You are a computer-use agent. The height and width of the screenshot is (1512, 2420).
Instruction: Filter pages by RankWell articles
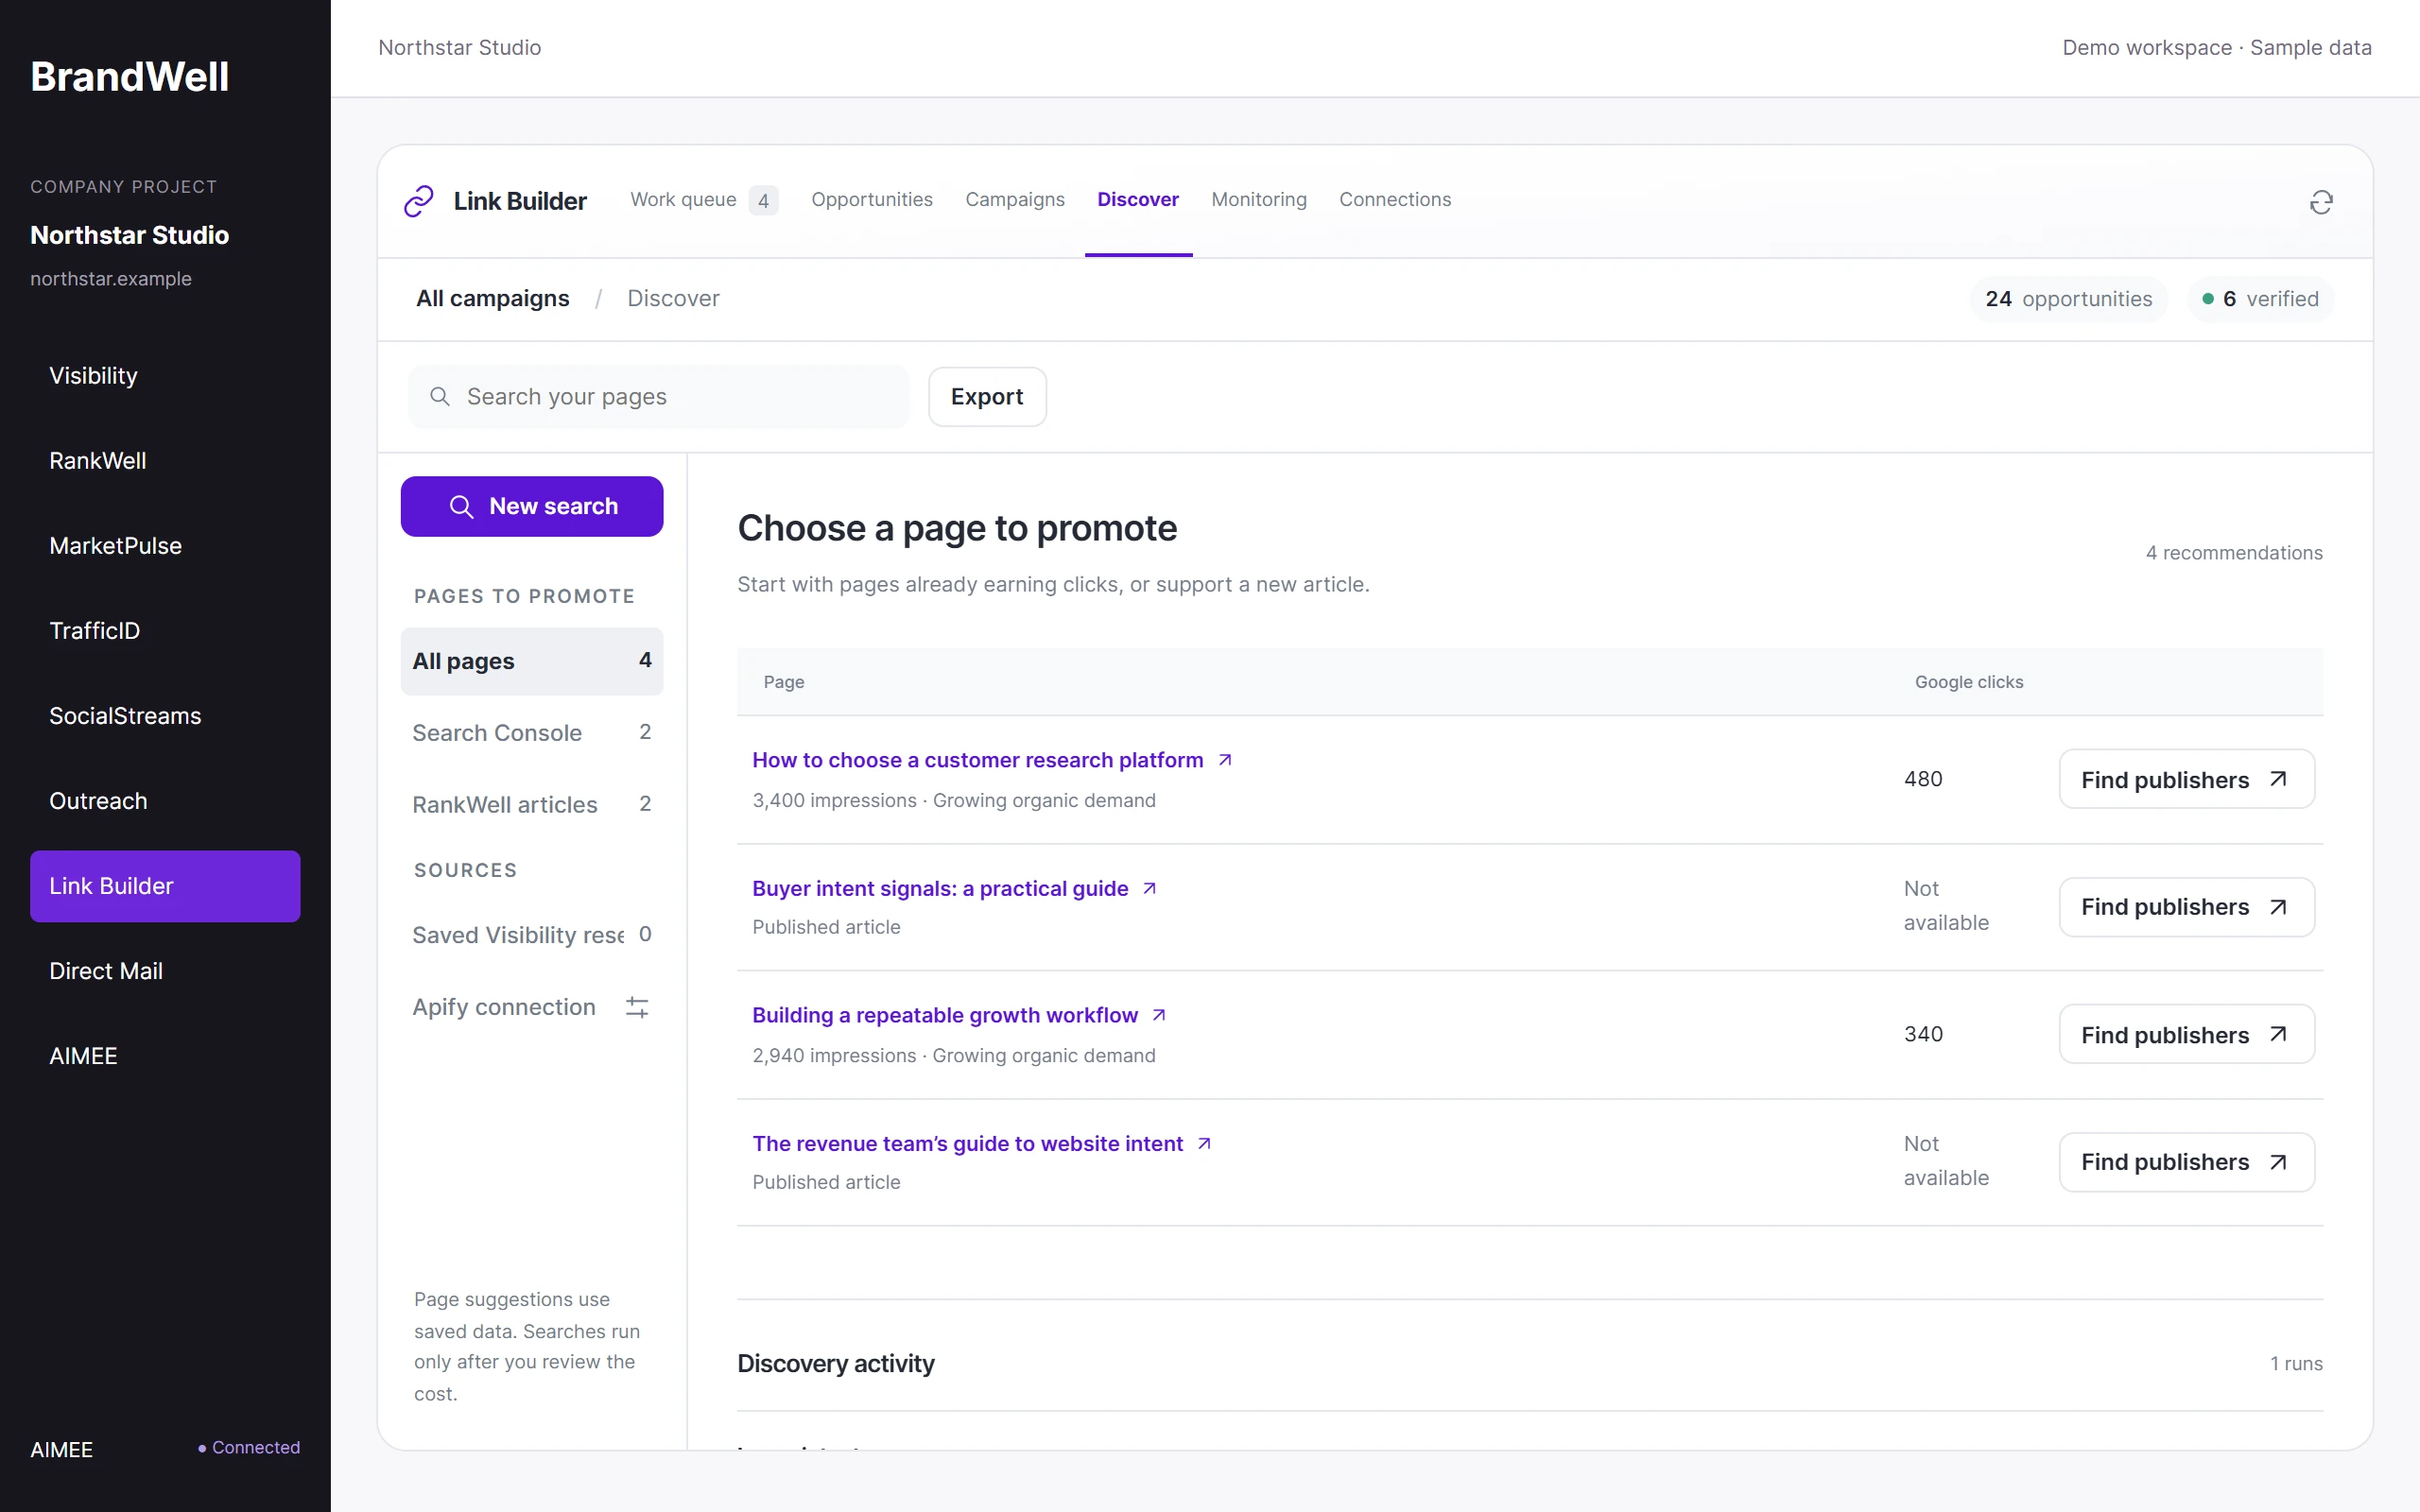tap(532, 805)
